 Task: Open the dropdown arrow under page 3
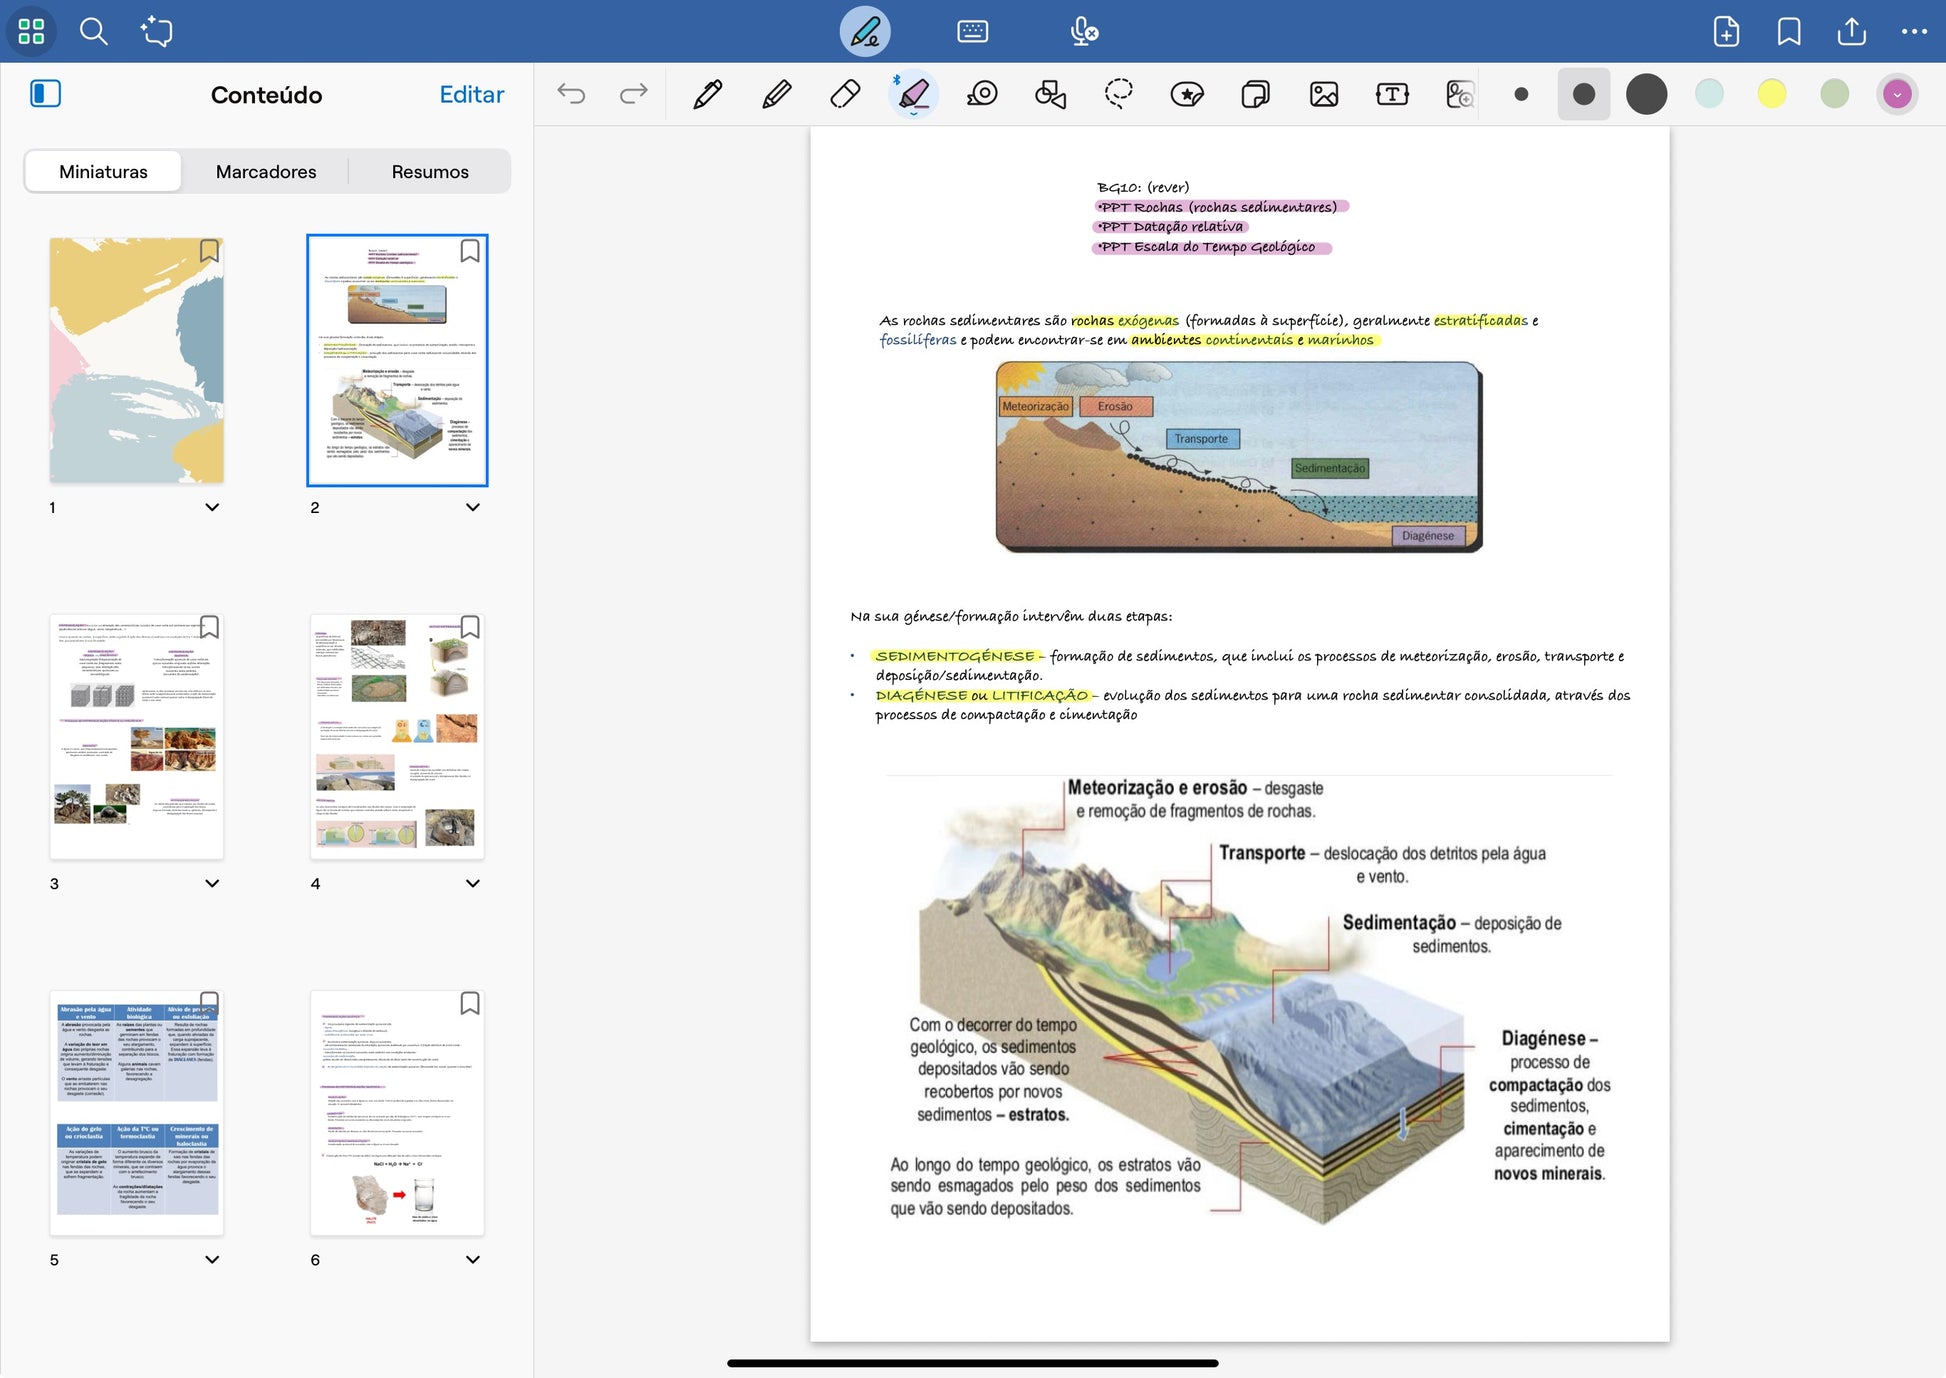[x=212, y=883]
